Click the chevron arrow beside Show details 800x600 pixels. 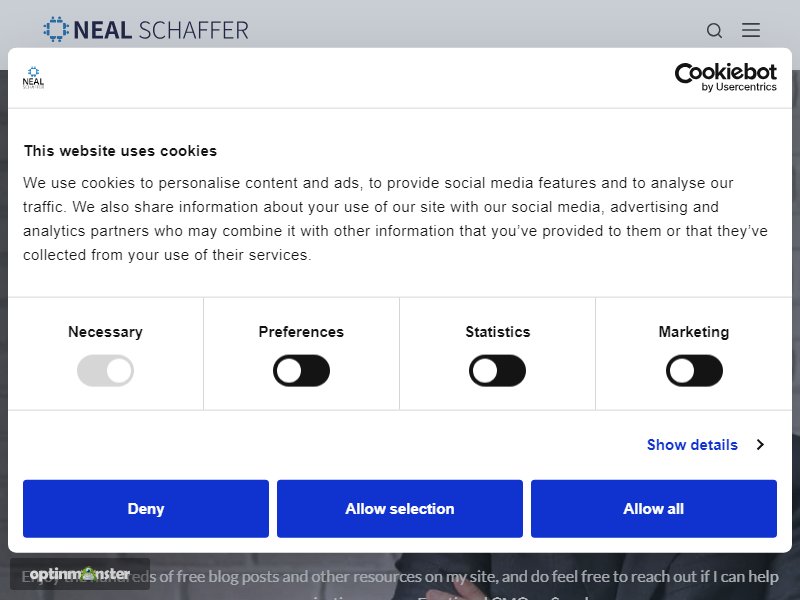760,445
